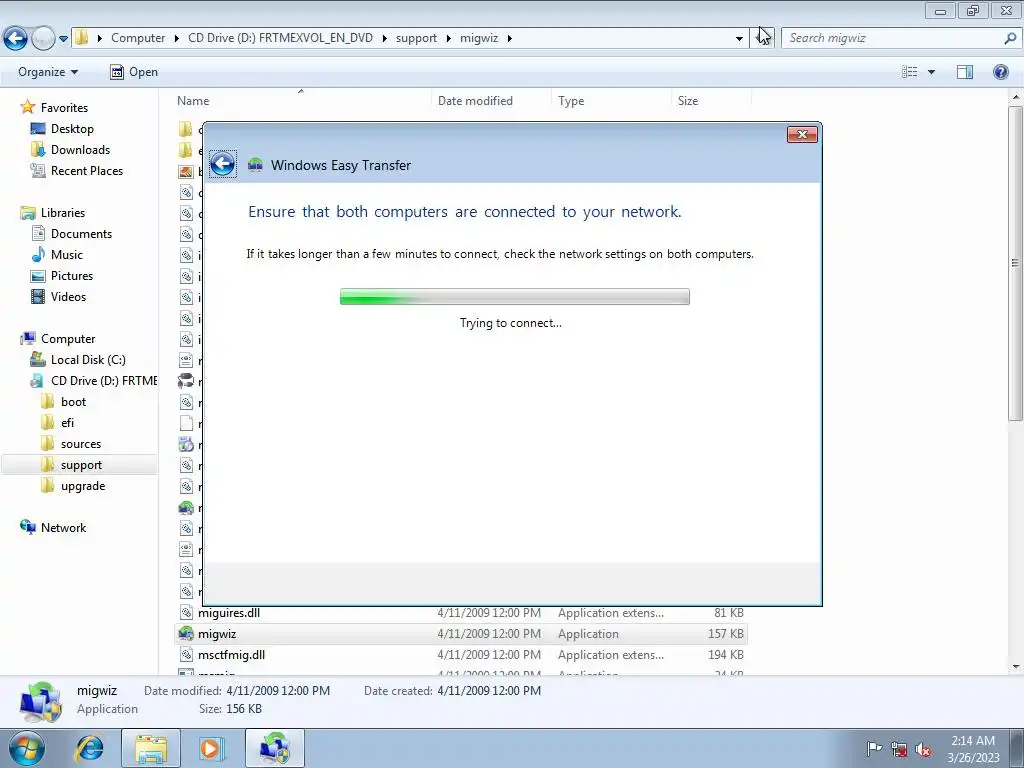Launch Internet Explorer from taskbar

90,748
